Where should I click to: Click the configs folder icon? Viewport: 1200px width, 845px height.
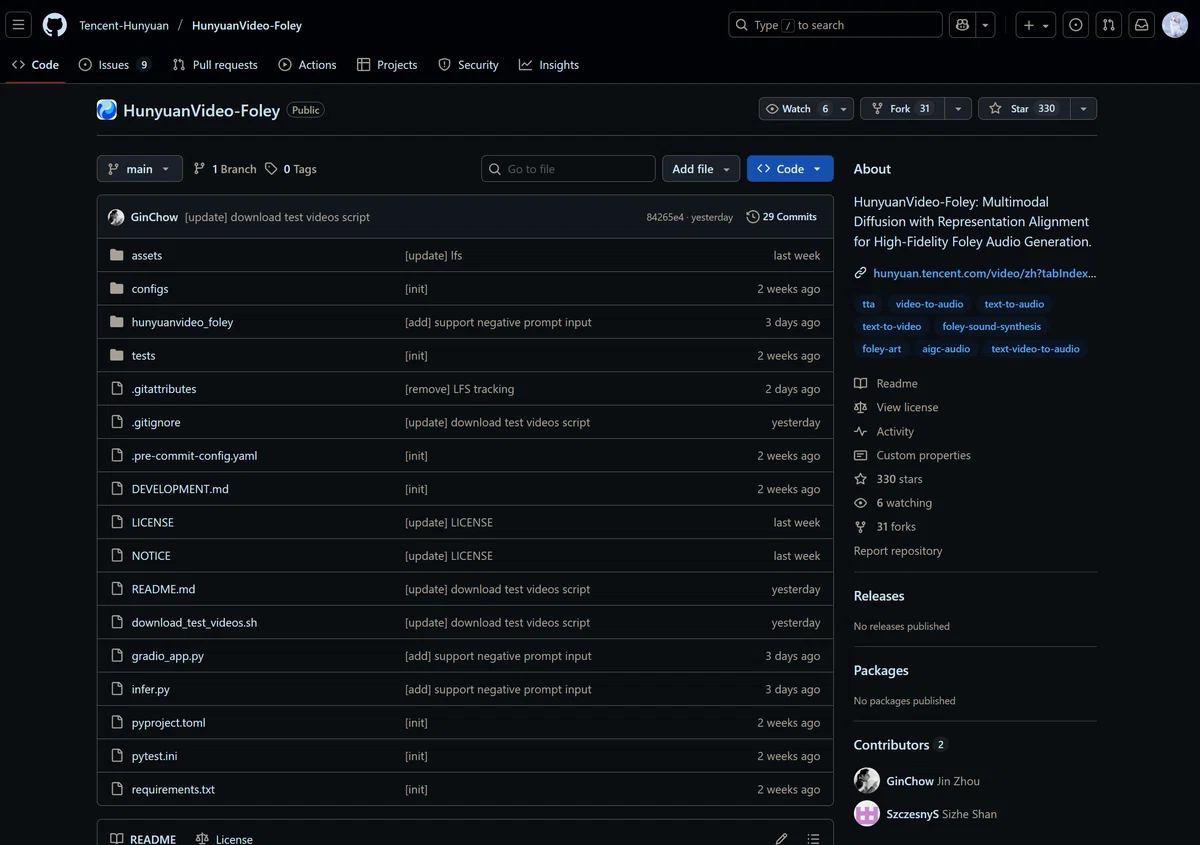117,289
